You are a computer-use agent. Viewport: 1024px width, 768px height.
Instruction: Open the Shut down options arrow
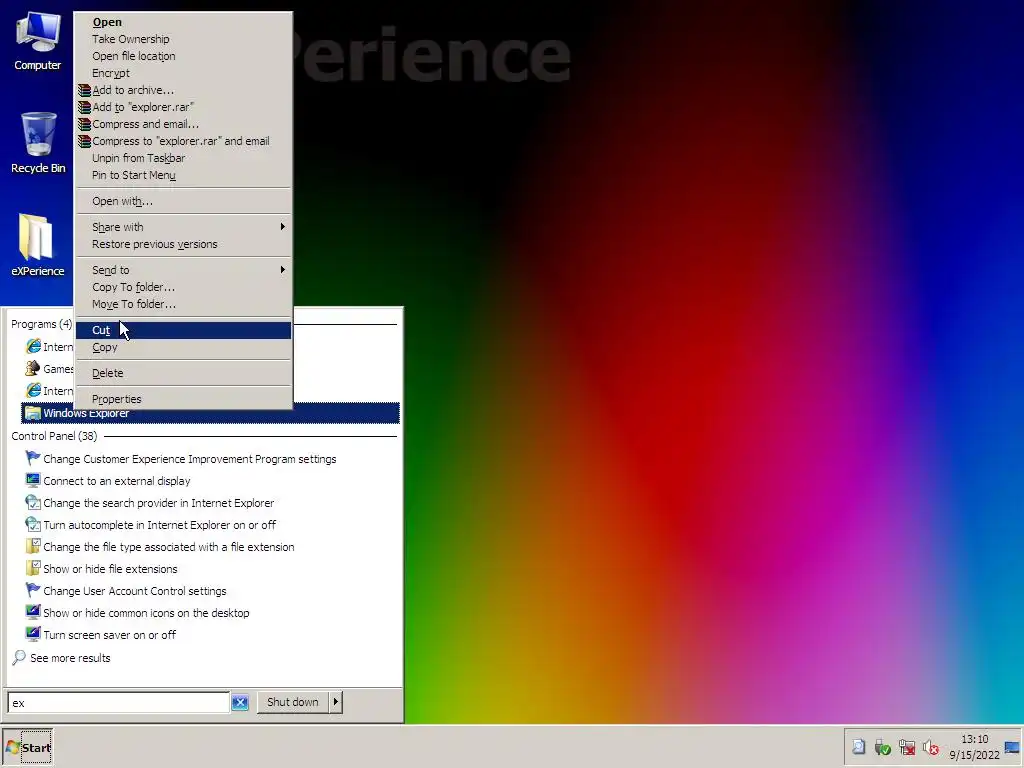coord(336,702)
